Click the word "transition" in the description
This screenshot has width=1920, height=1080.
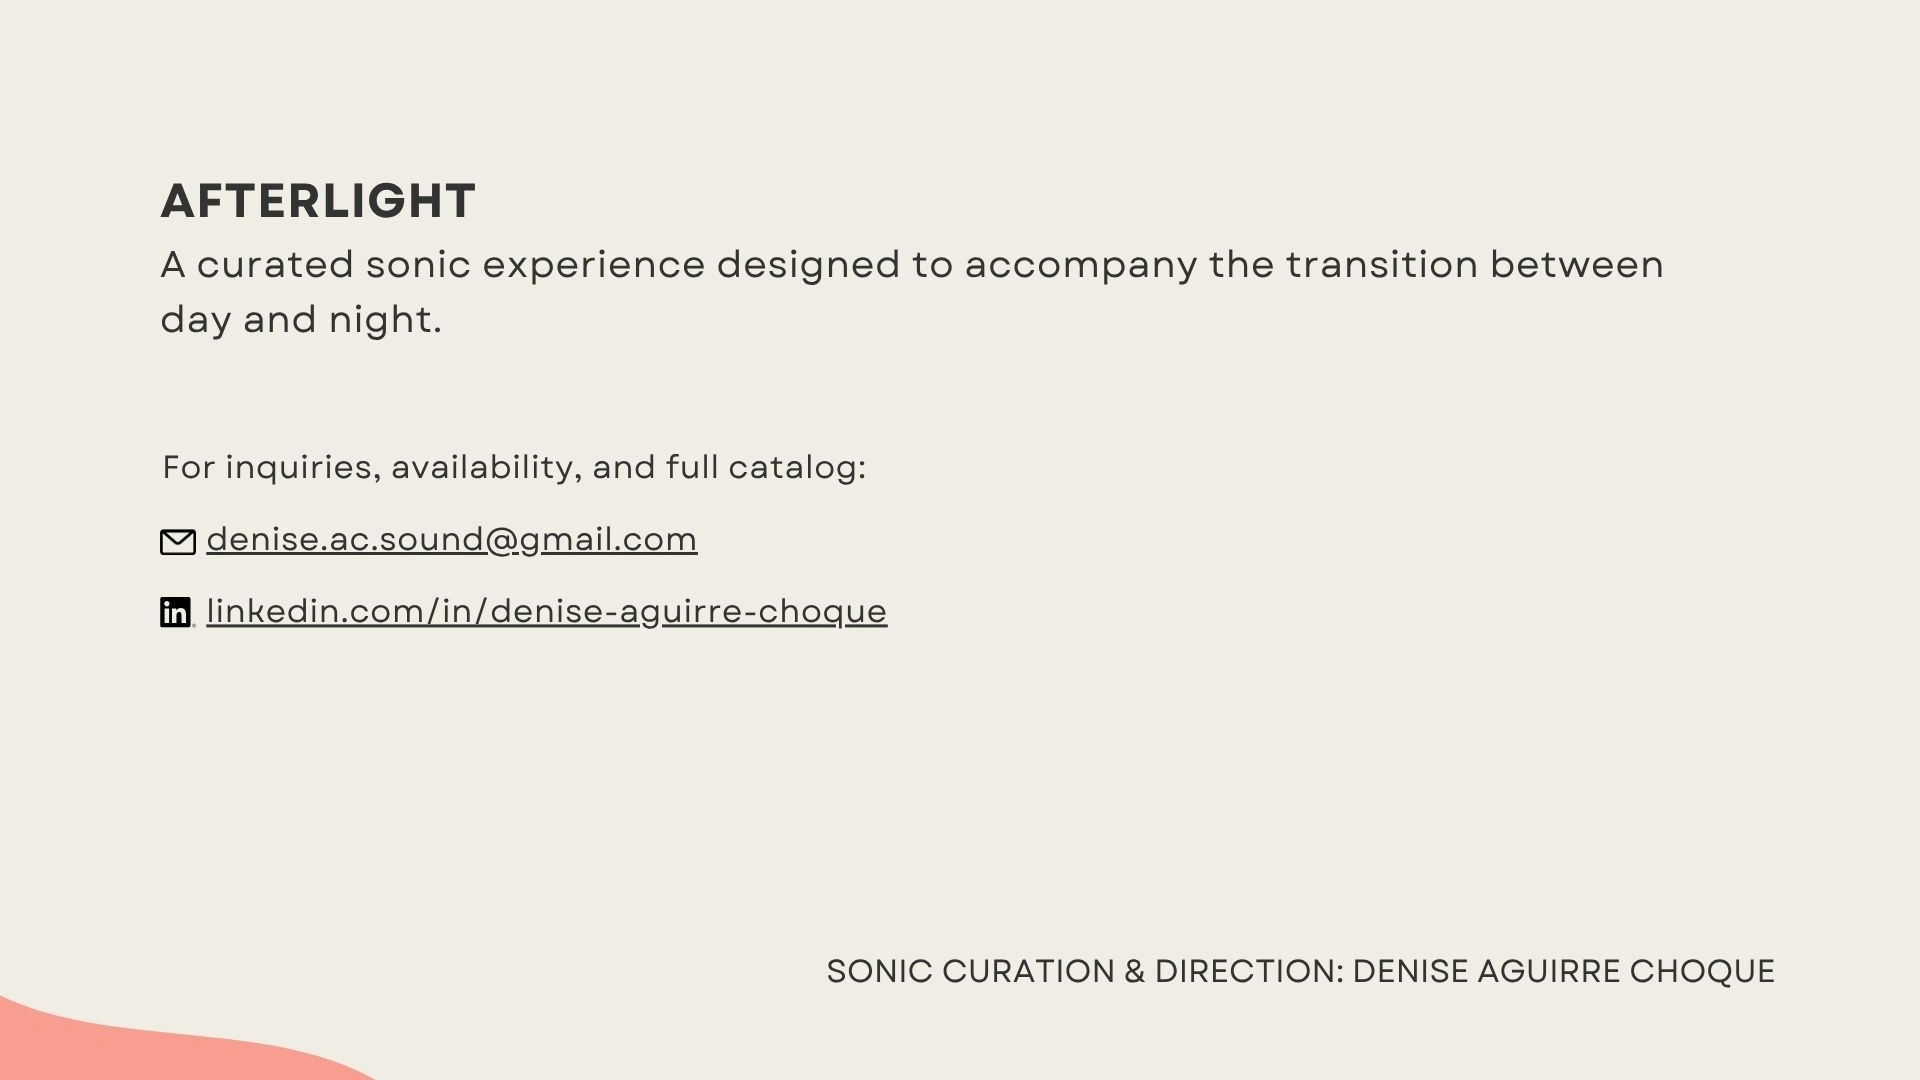click(x=1381, y=265)
